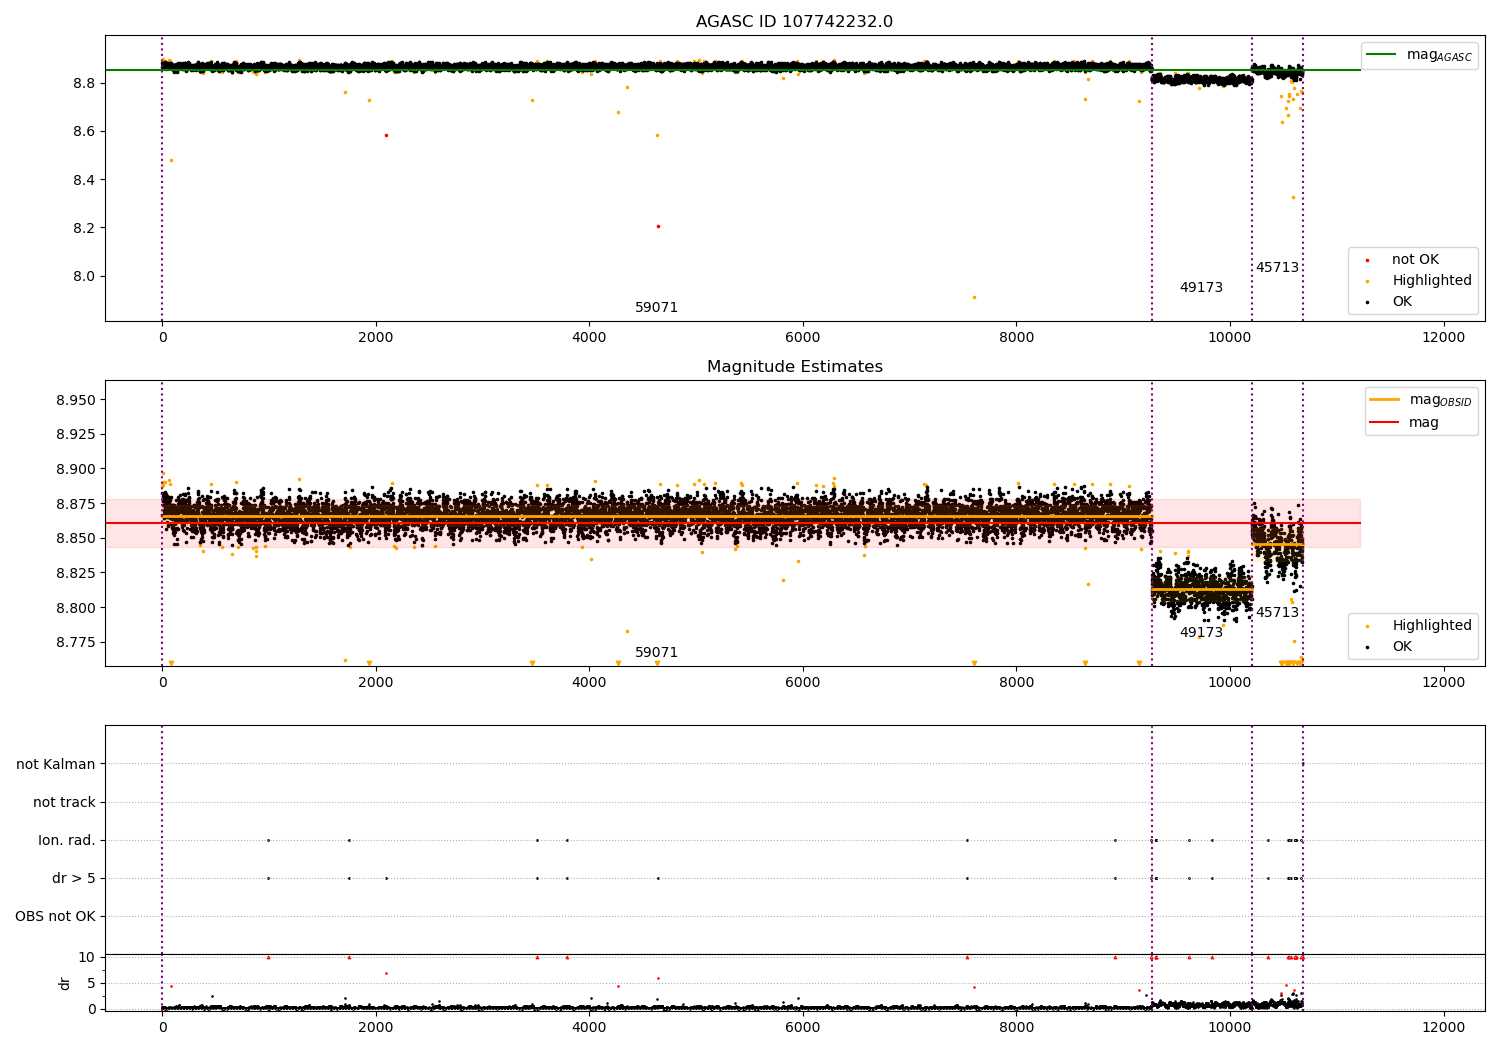Image resolution: width=1500 pixels, height=1050 pixels.
Task: Select the Magnitude Estimates subplot title
Action: coord(794,367)
